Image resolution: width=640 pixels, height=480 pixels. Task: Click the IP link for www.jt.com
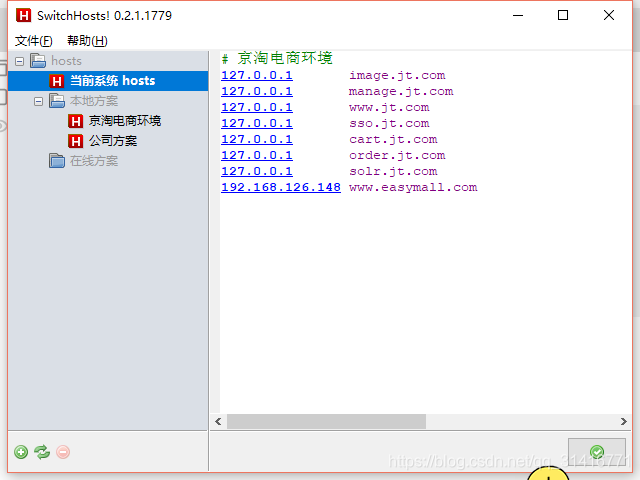click(257, 107)
